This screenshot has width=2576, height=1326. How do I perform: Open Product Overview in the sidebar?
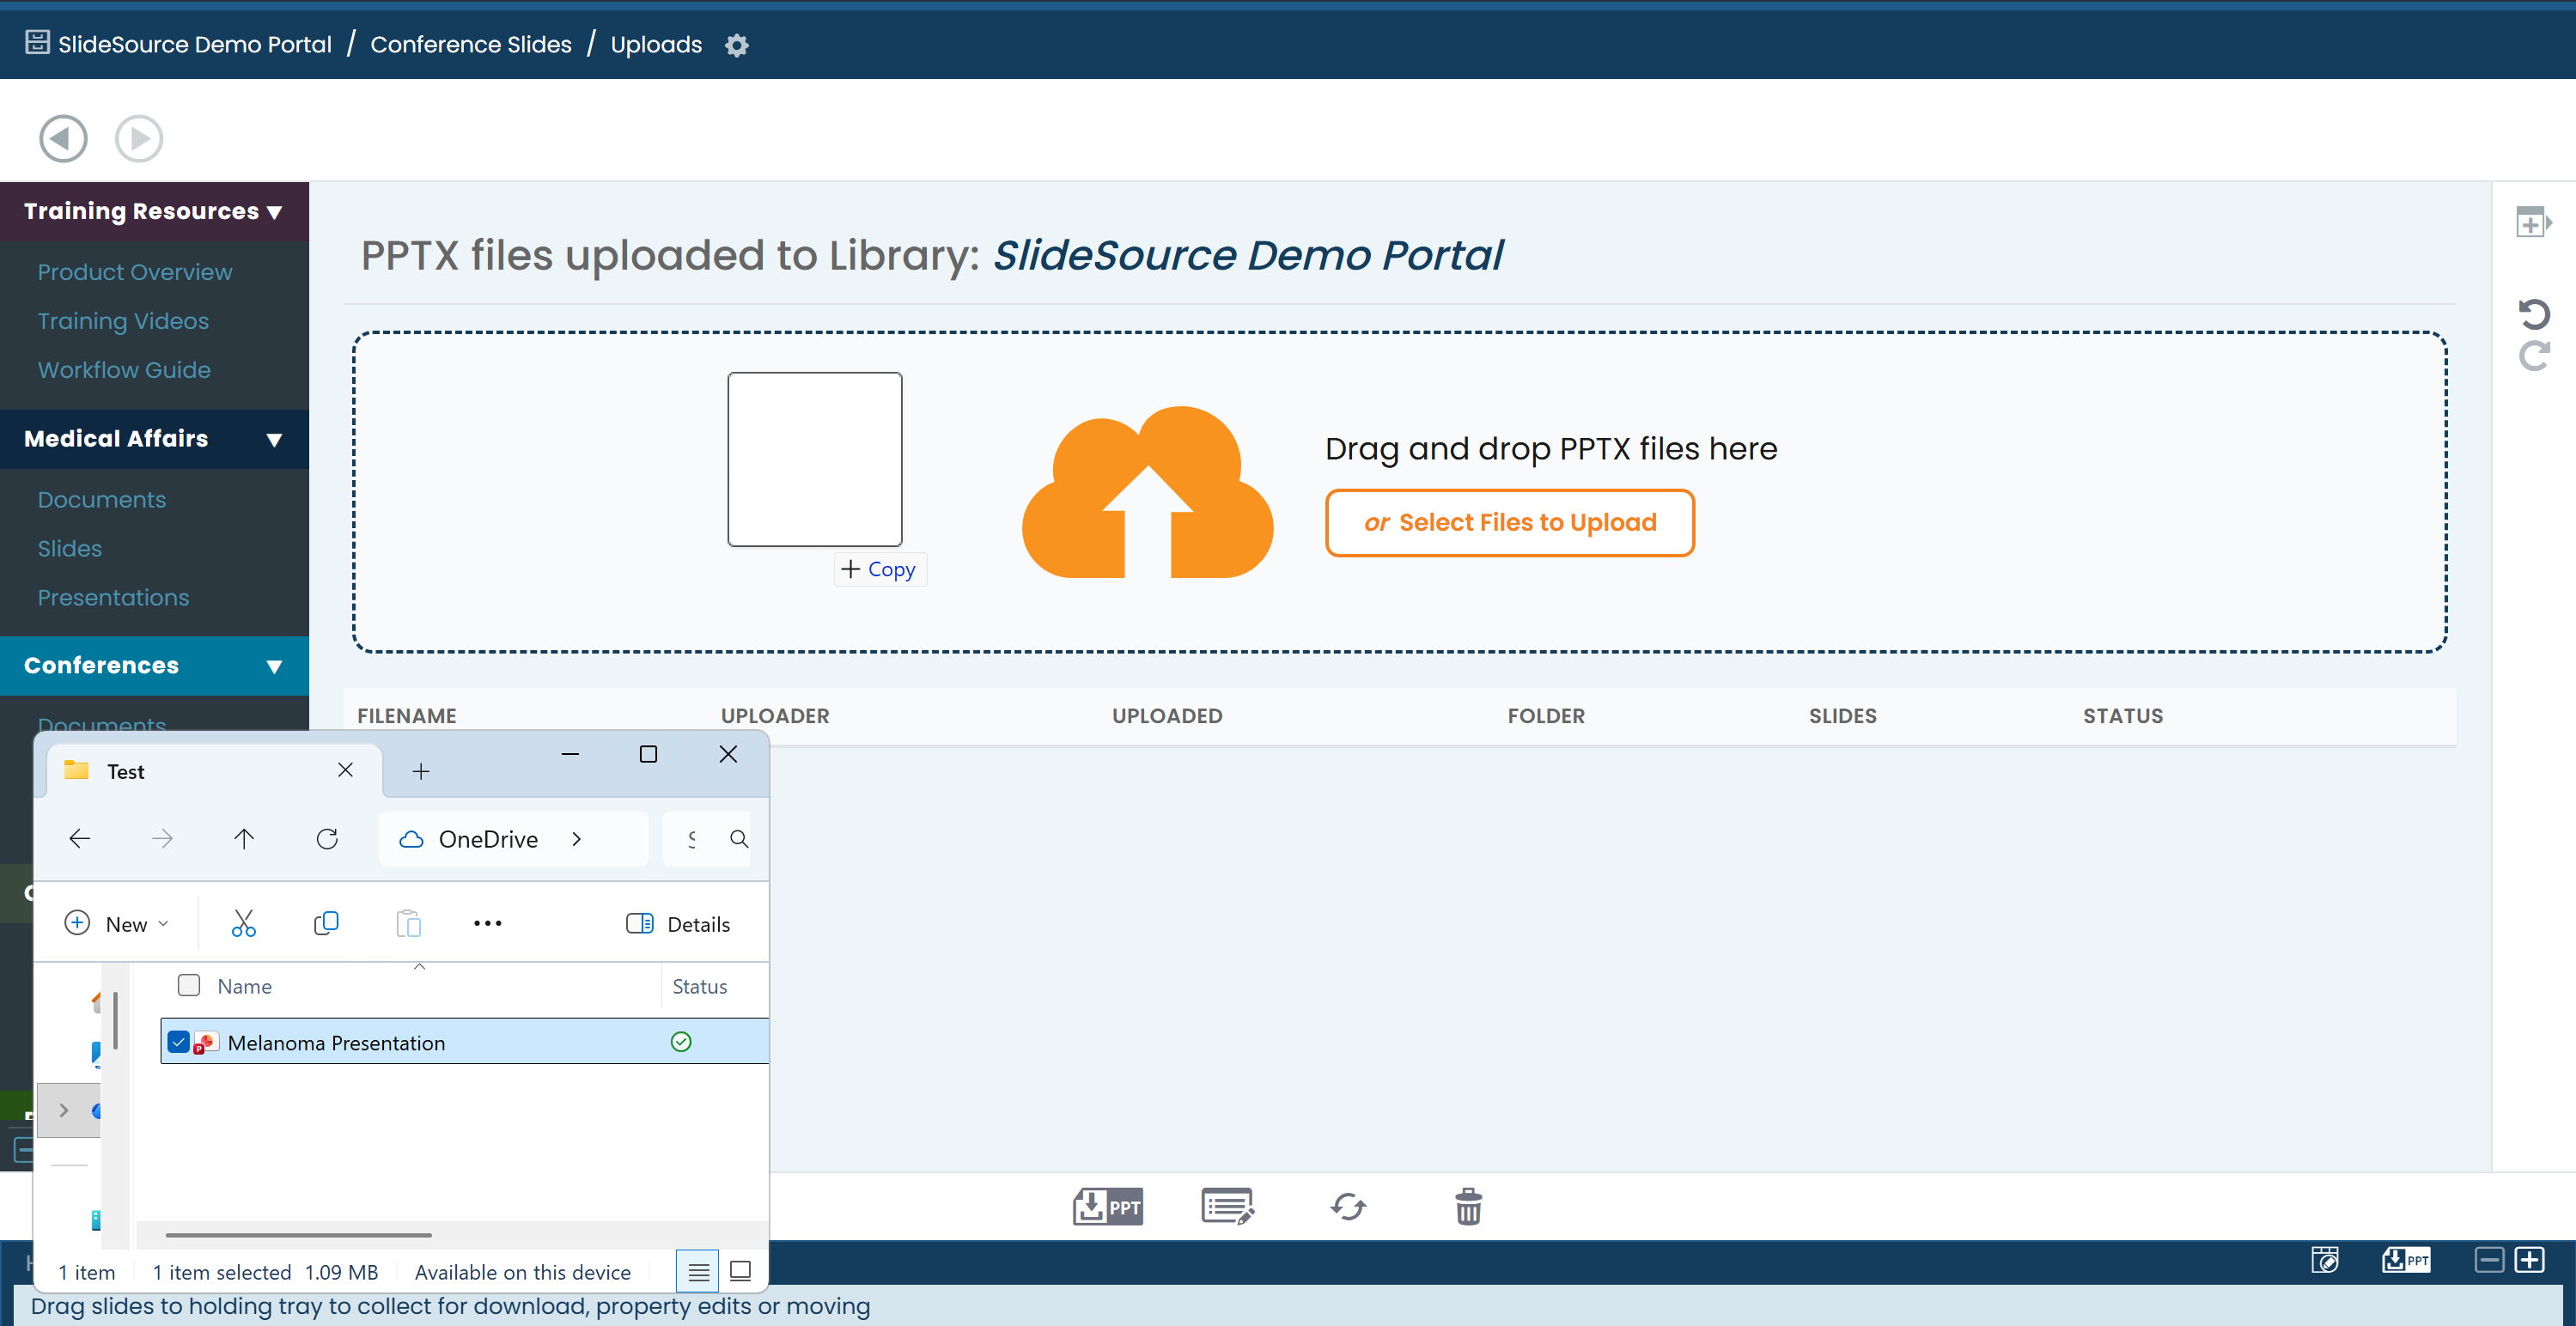coord(135,272)
